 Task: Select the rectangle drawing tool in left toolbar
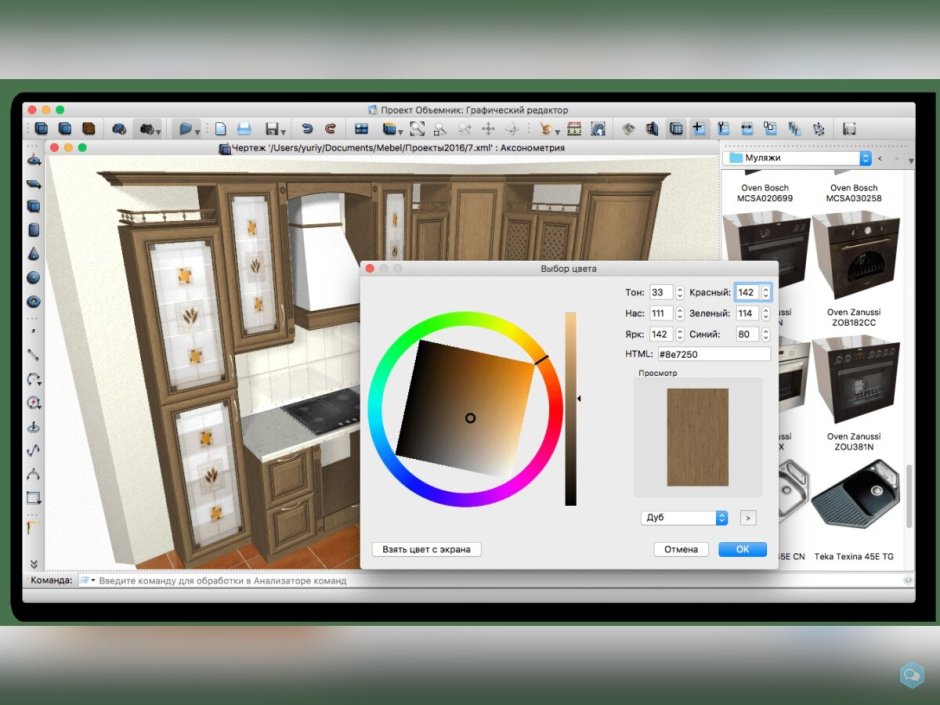(x=34, y=498)
